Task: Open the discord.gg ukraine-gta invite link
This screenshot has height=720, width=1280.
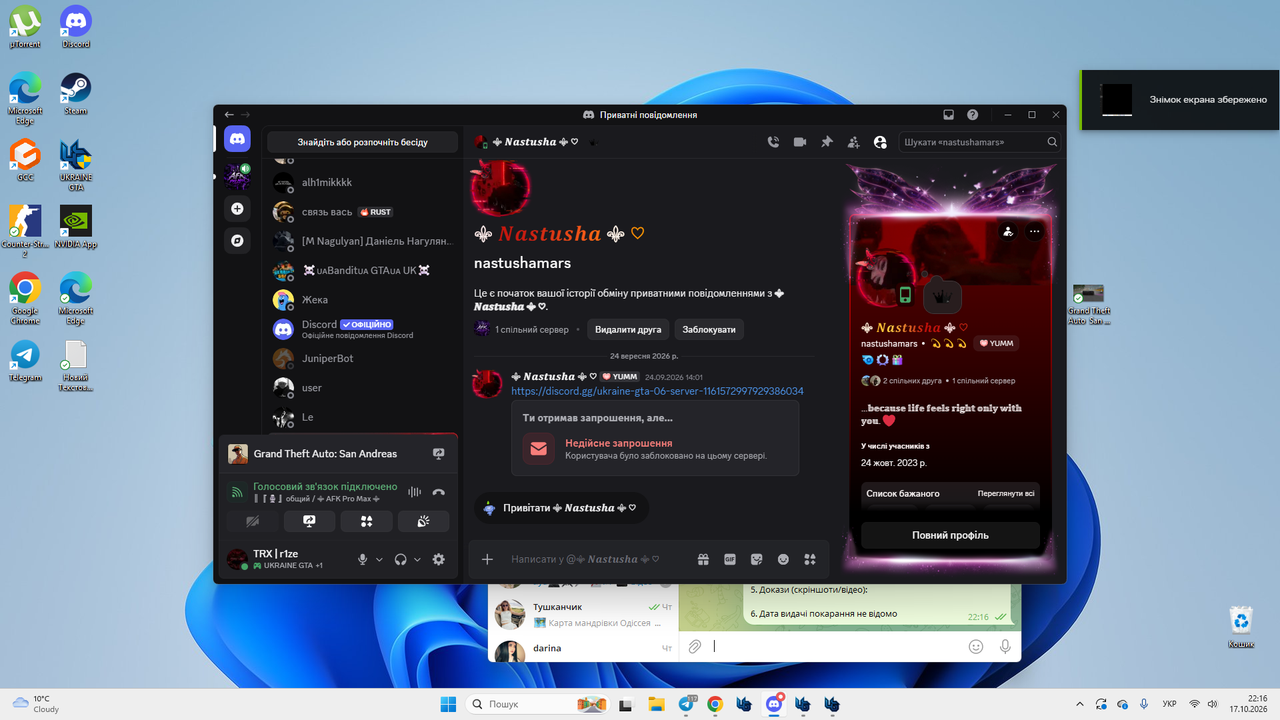Action: (657, 391)
